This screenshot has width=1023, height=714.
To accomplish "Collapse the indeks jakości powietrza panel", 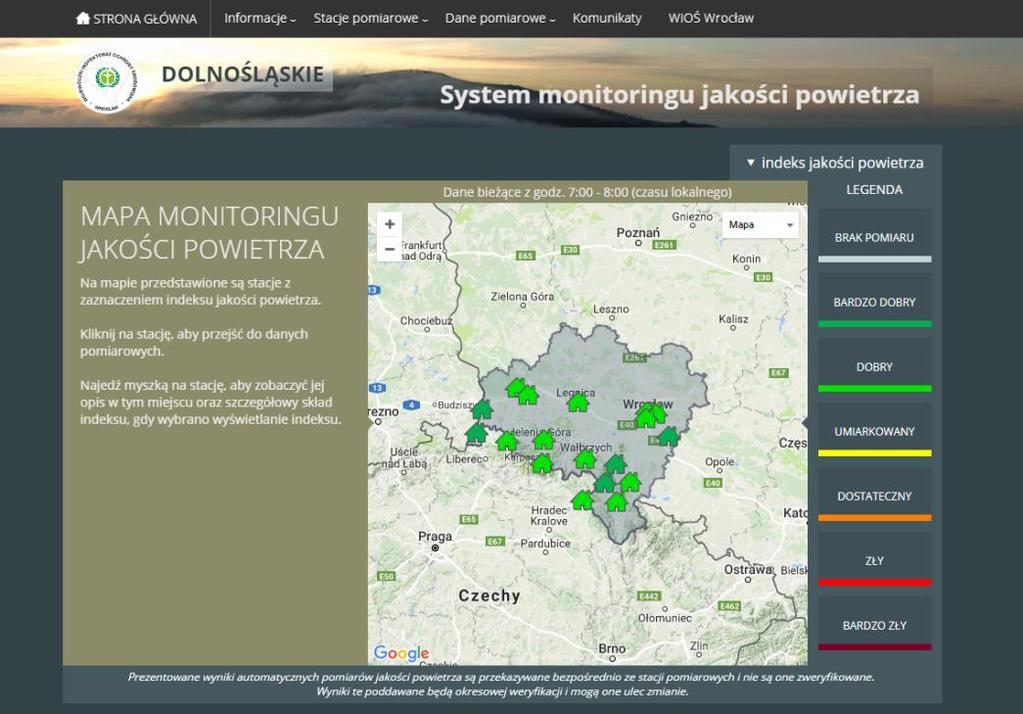I will coord(835,163).
